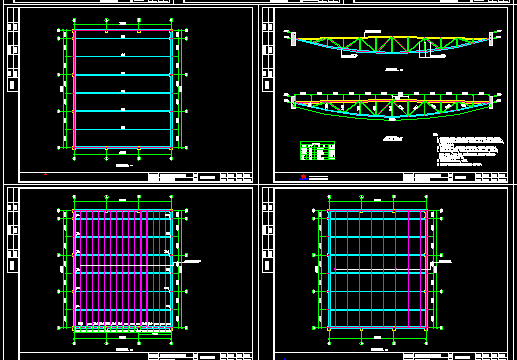
Task: Click the upper truss elevation drawing
Action: click(393, 44)
